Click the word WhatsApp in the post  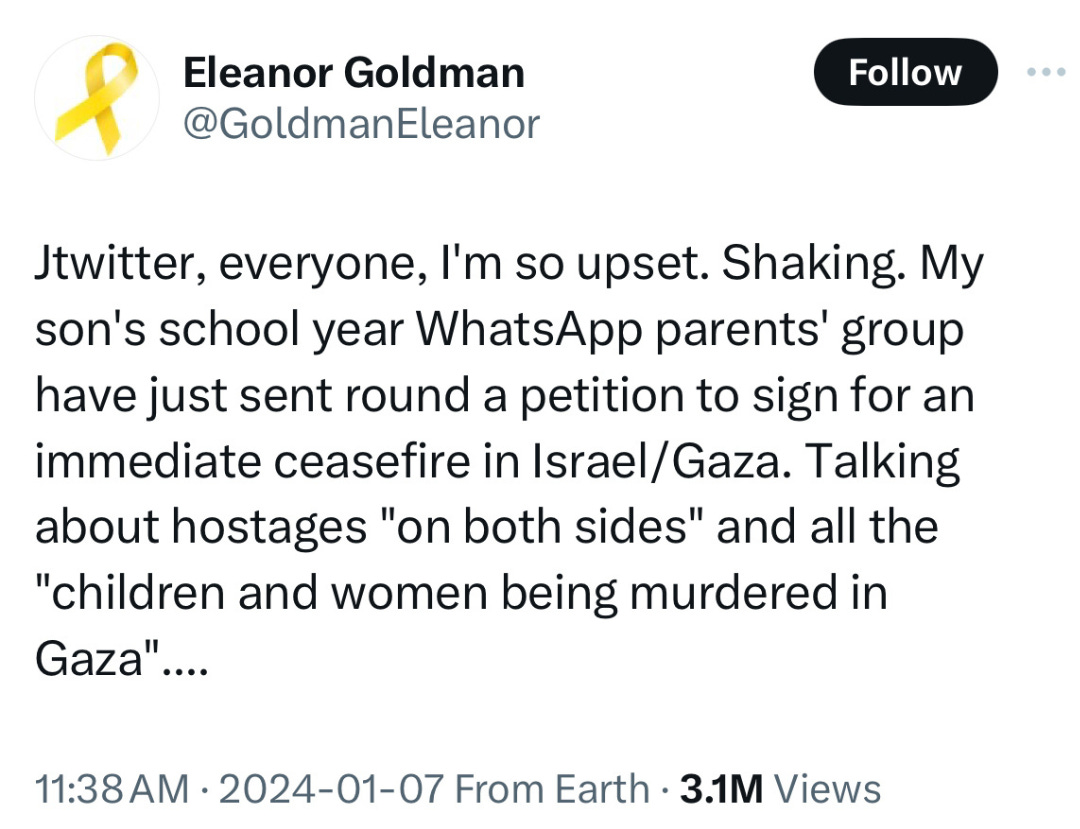coord(529,330)
